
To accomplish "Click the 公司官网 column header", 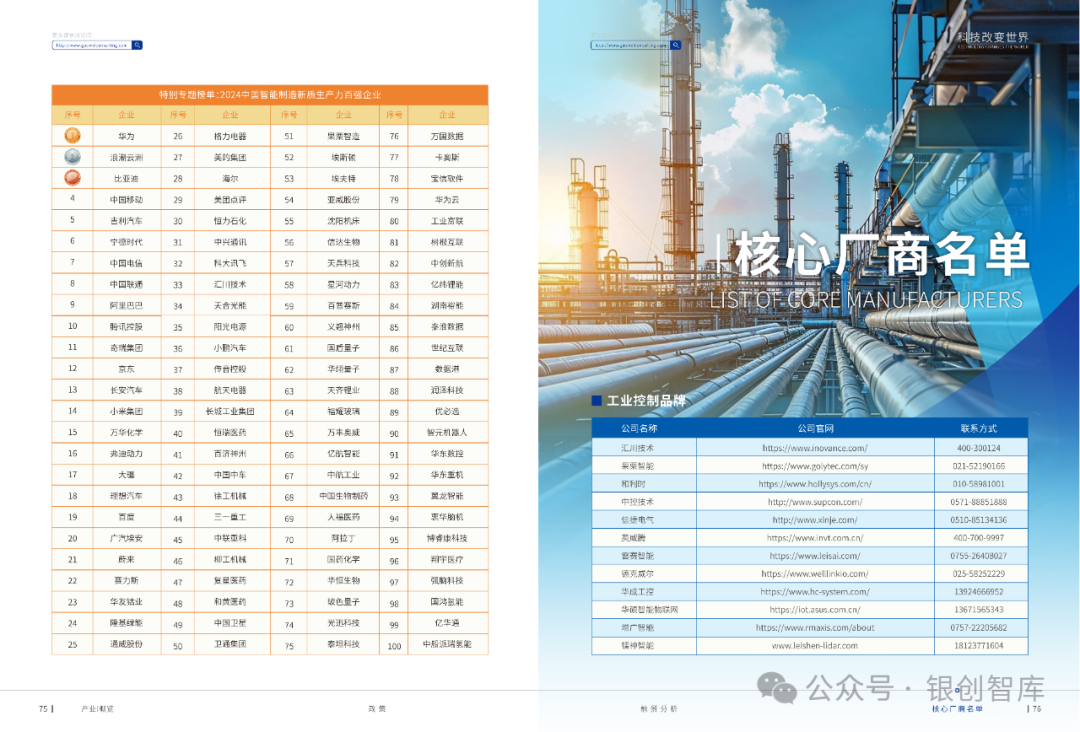I will (x=816, y=428).
